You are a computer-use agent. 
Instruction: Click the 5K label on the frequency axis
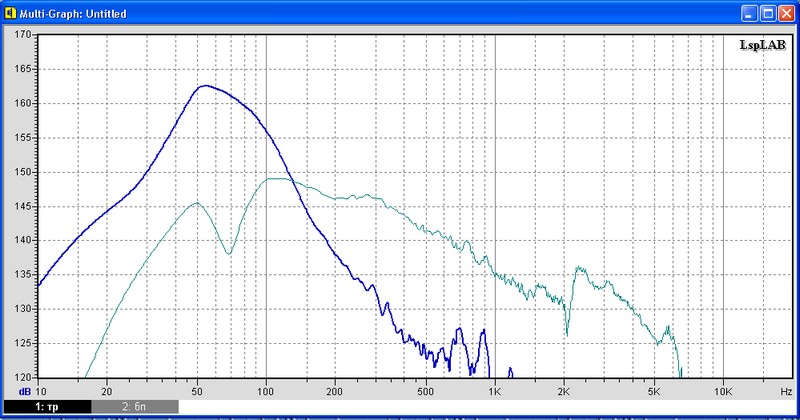(654, 392)
